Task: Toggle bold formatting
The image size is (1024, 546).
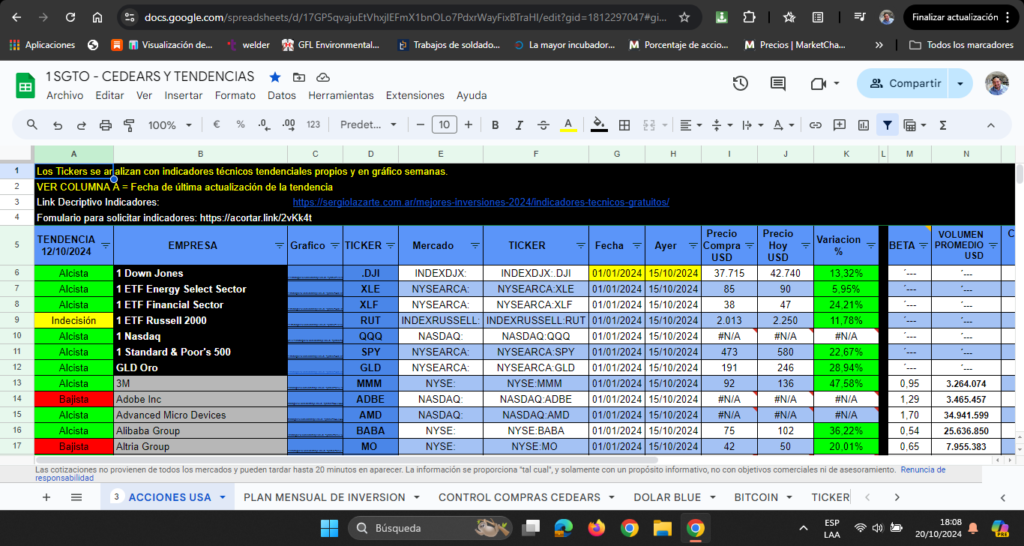Action: point(494,125)
